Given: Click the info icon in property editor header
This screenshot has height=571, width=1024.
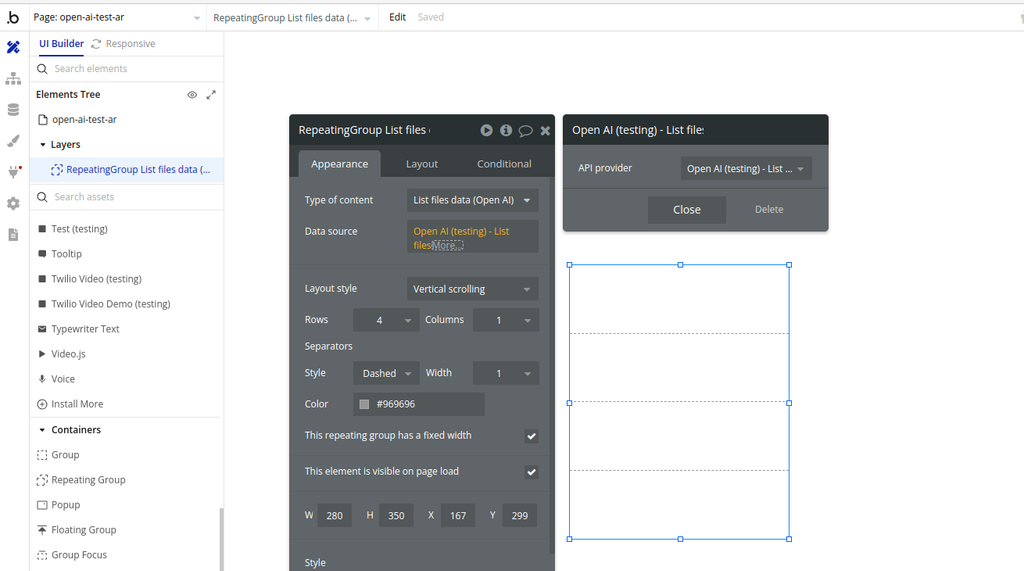Looking at the screenshot, I should (x=506, y=130).
